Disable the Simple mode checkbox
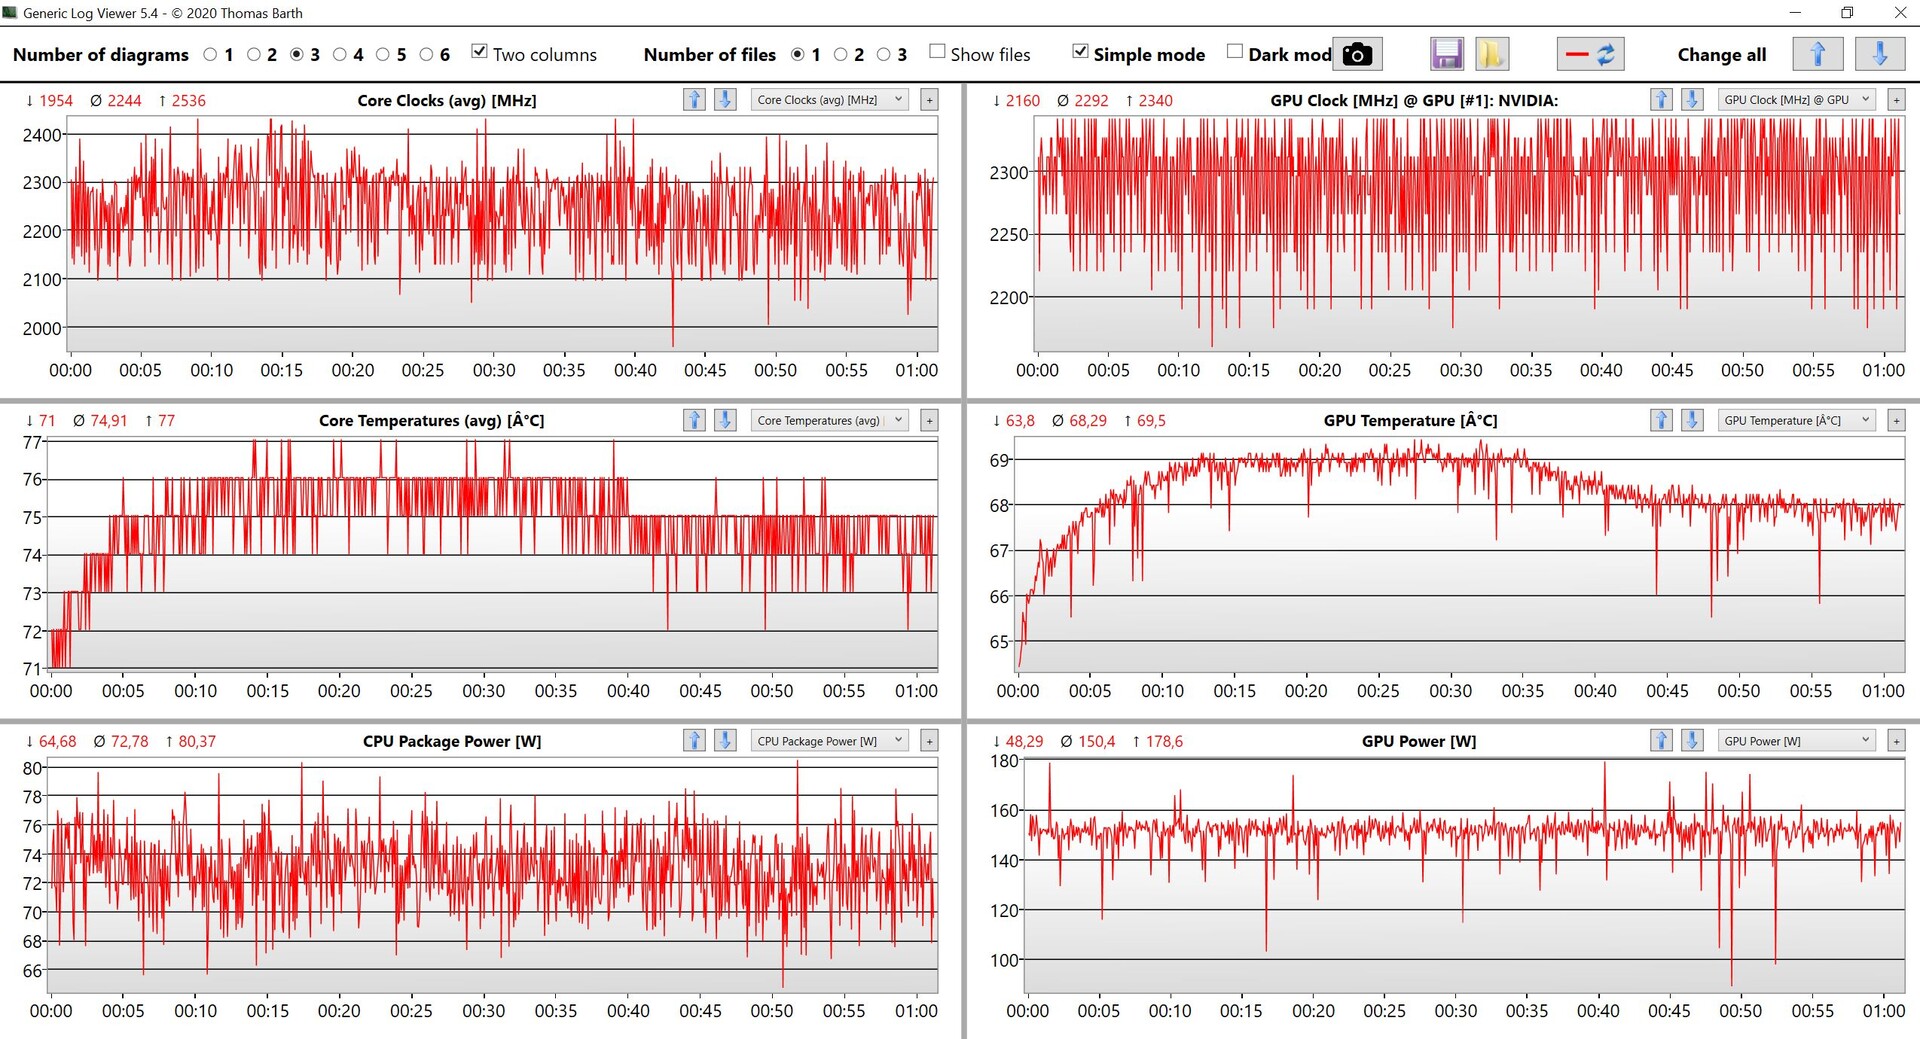Viewport: 1920px width, 1039px height. pos(1080,52)
